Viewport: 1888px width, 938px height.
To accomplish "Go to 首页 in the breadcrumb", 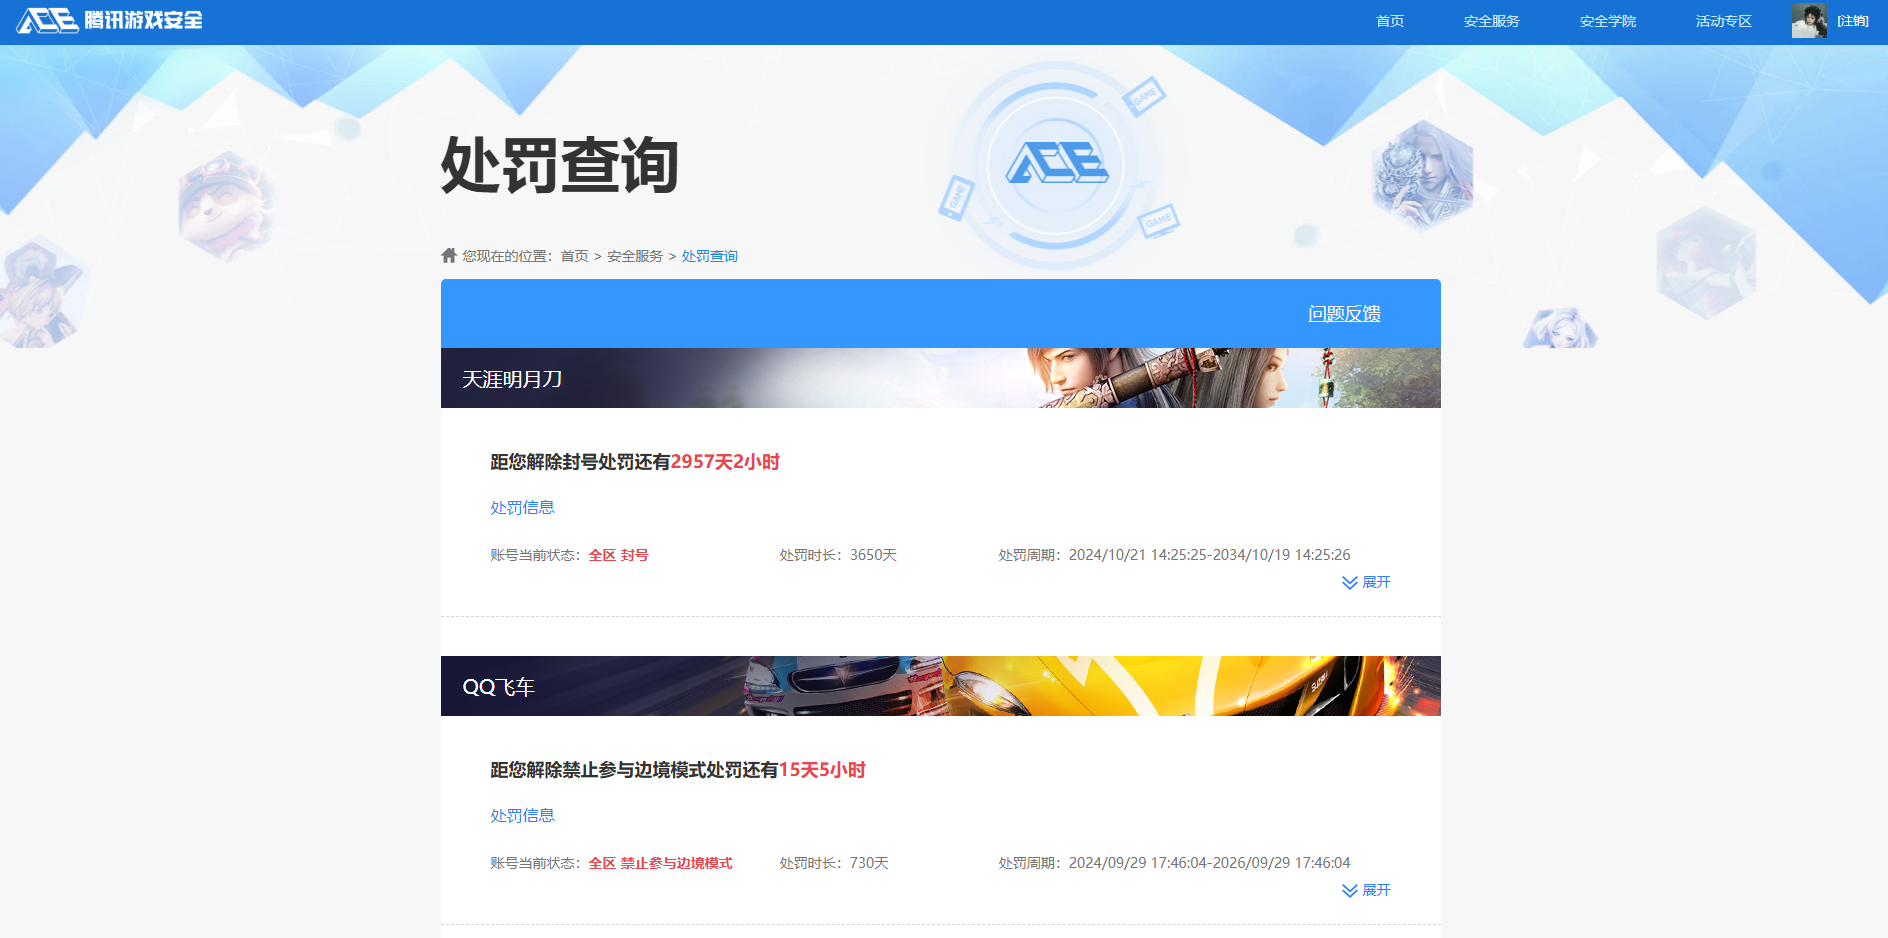I will (x=574, y=256).
